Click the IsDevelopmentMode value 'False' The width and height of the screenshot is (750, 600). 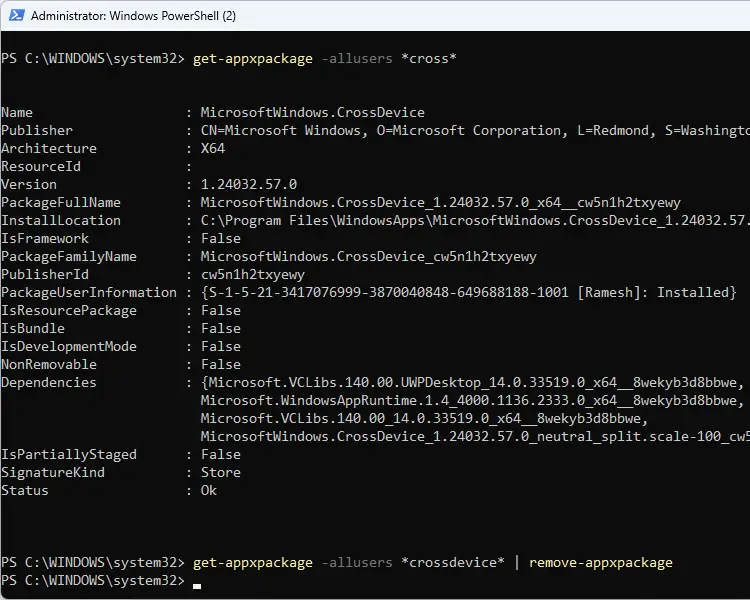click(x=221, y=346)
